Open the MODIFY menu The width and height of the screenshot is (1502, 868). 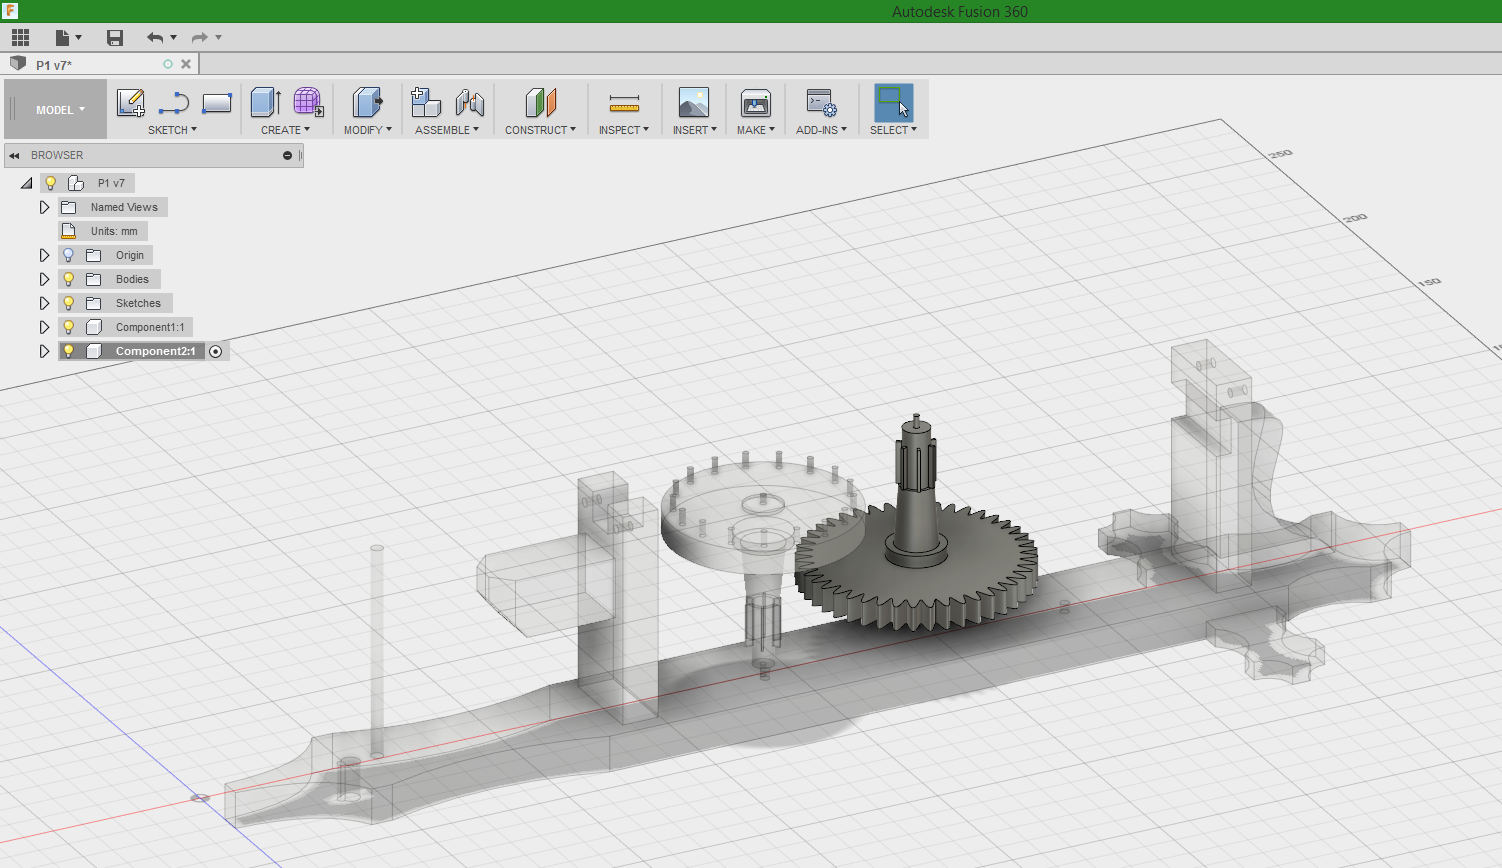tap(367, 130)
